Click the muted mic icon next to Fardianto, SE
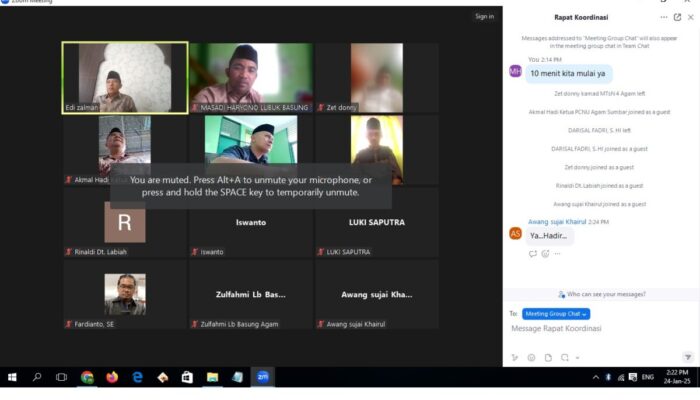Image resolution: width=700 pixels, height=400 pixels. click(69, 324)
